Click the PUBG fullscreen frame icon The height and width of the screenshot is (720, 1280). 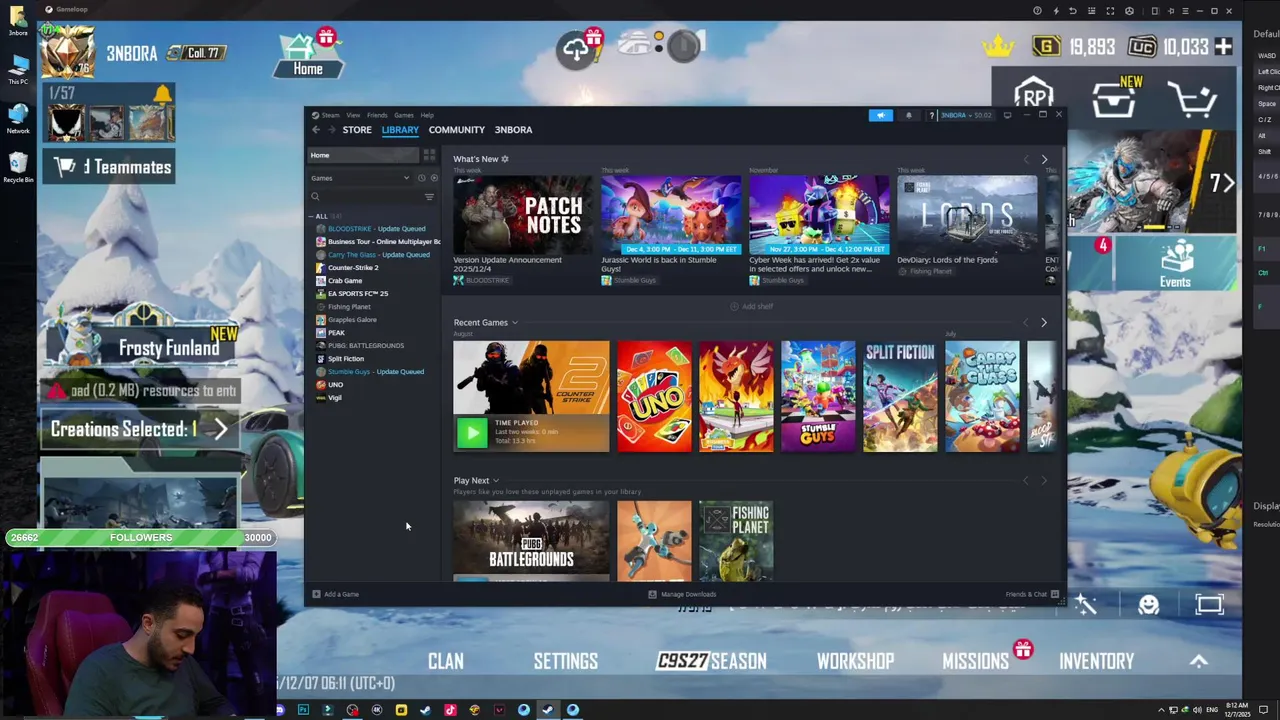[1209, 604]
